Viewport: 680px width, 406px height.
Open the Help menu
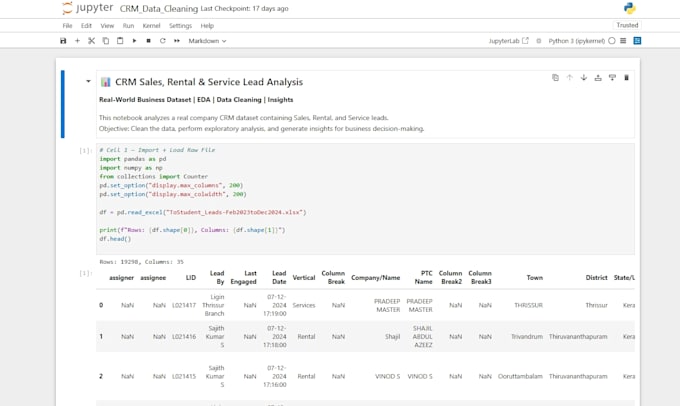click(x=207, y=26)
